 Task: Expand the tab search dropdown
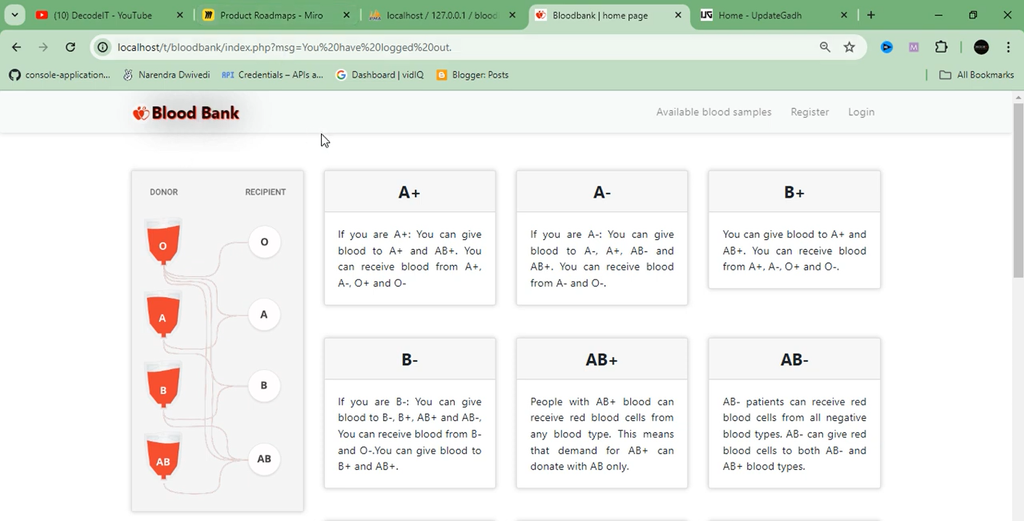point(14,15)
